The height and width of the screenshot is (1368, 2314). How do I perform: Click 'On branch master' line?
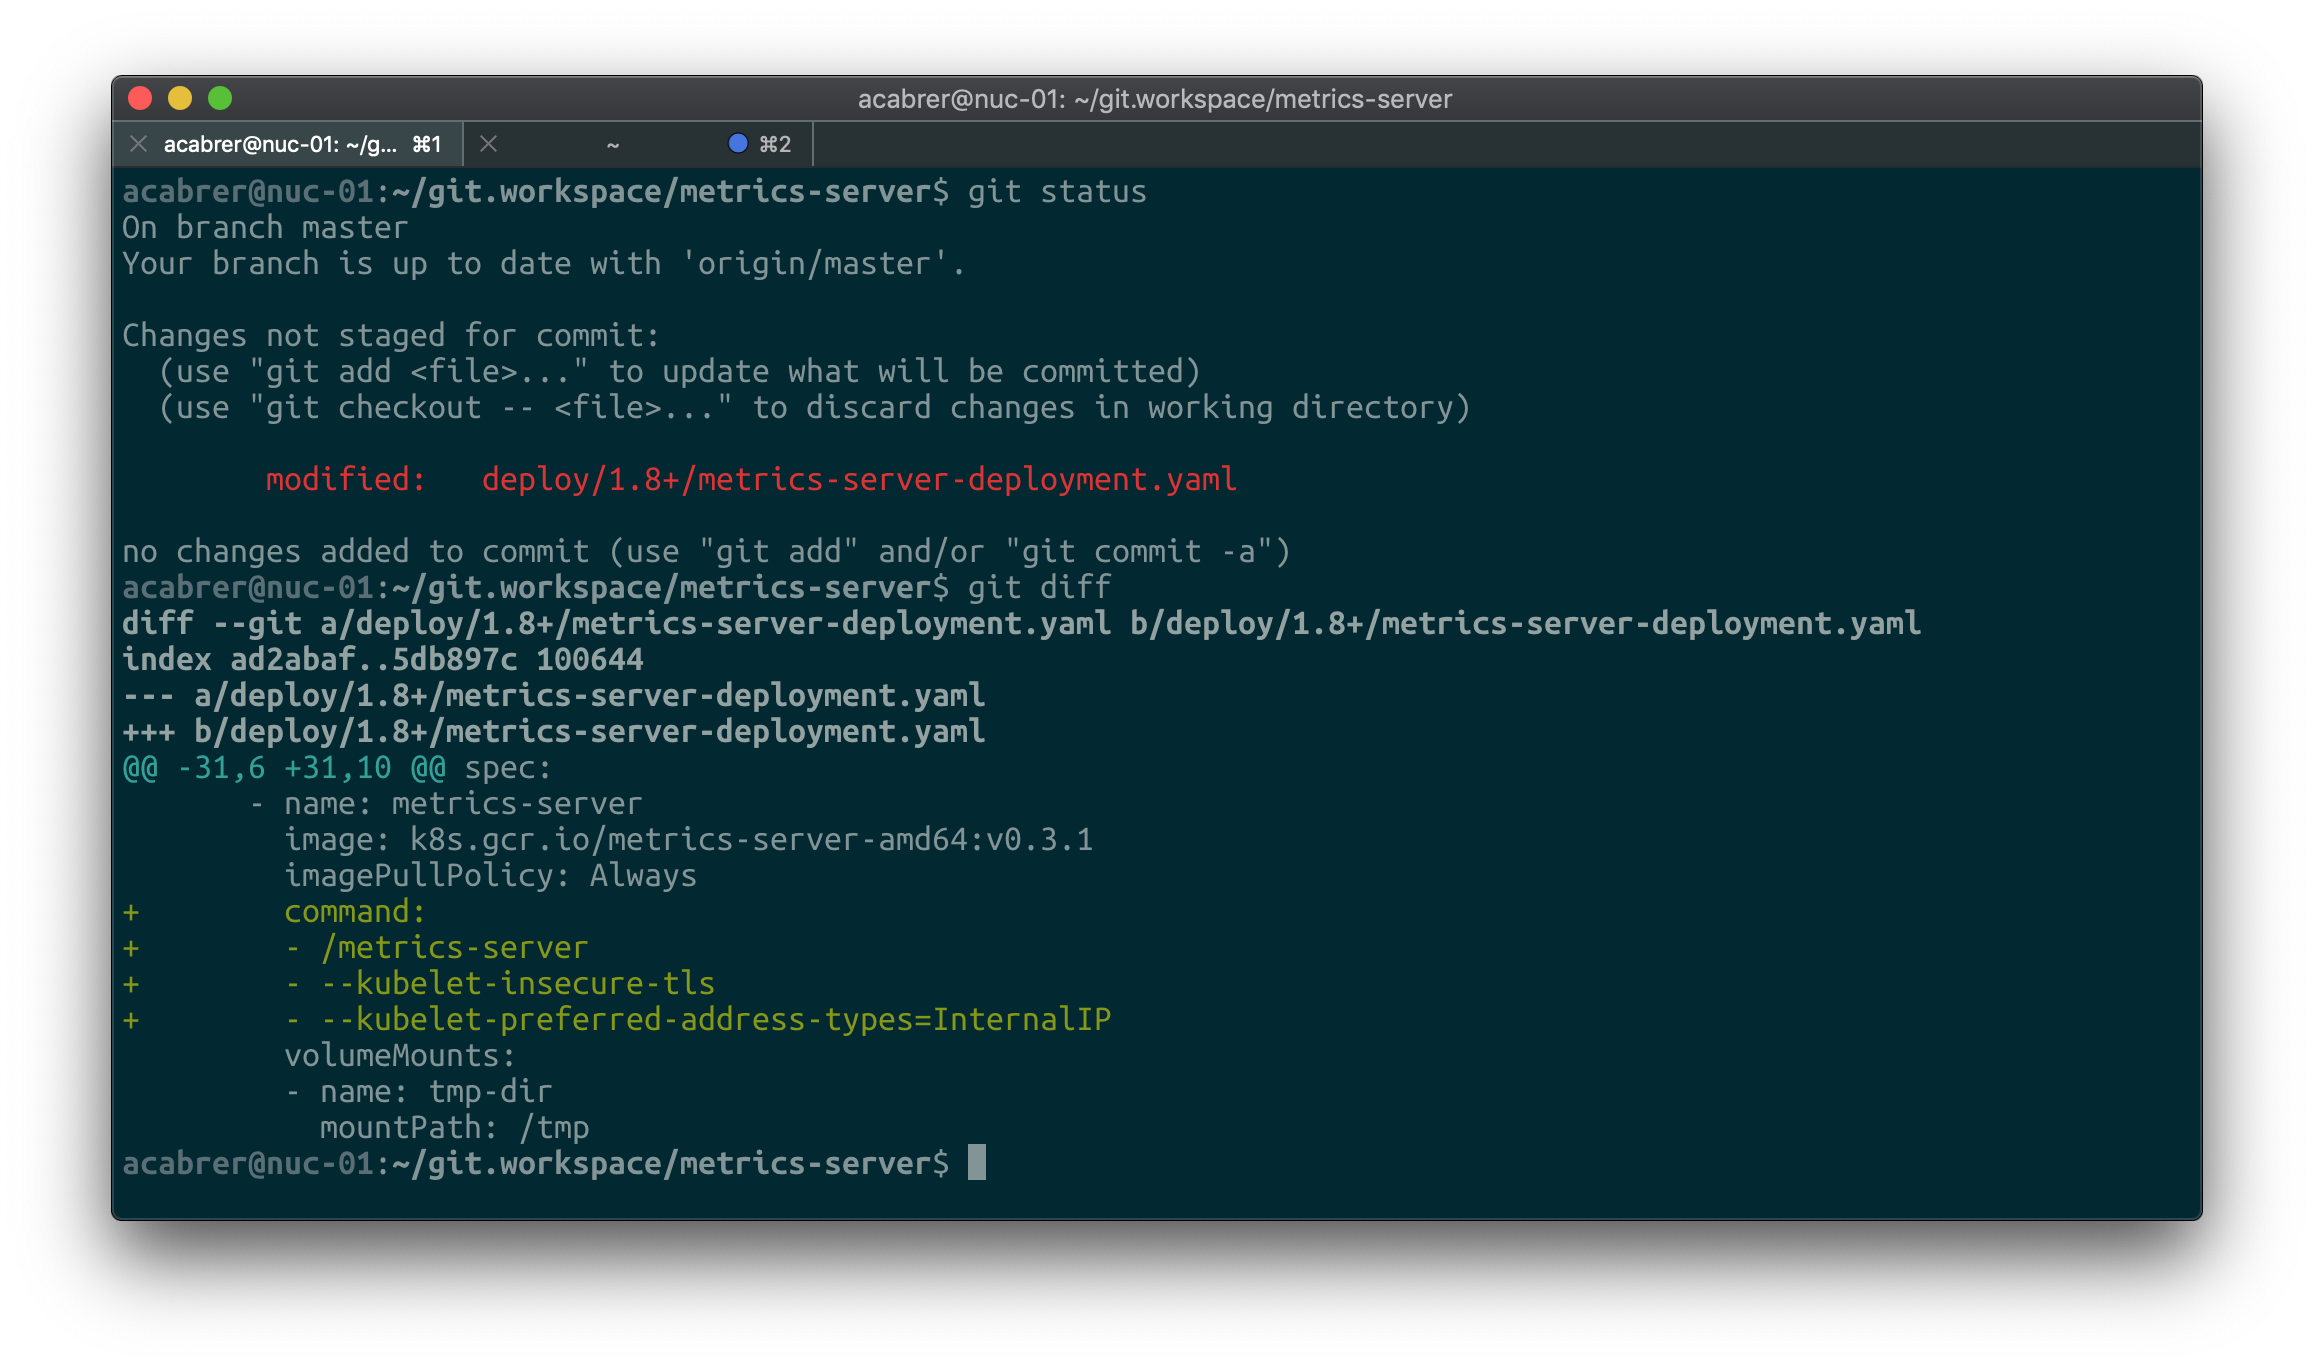pos(265,227)
